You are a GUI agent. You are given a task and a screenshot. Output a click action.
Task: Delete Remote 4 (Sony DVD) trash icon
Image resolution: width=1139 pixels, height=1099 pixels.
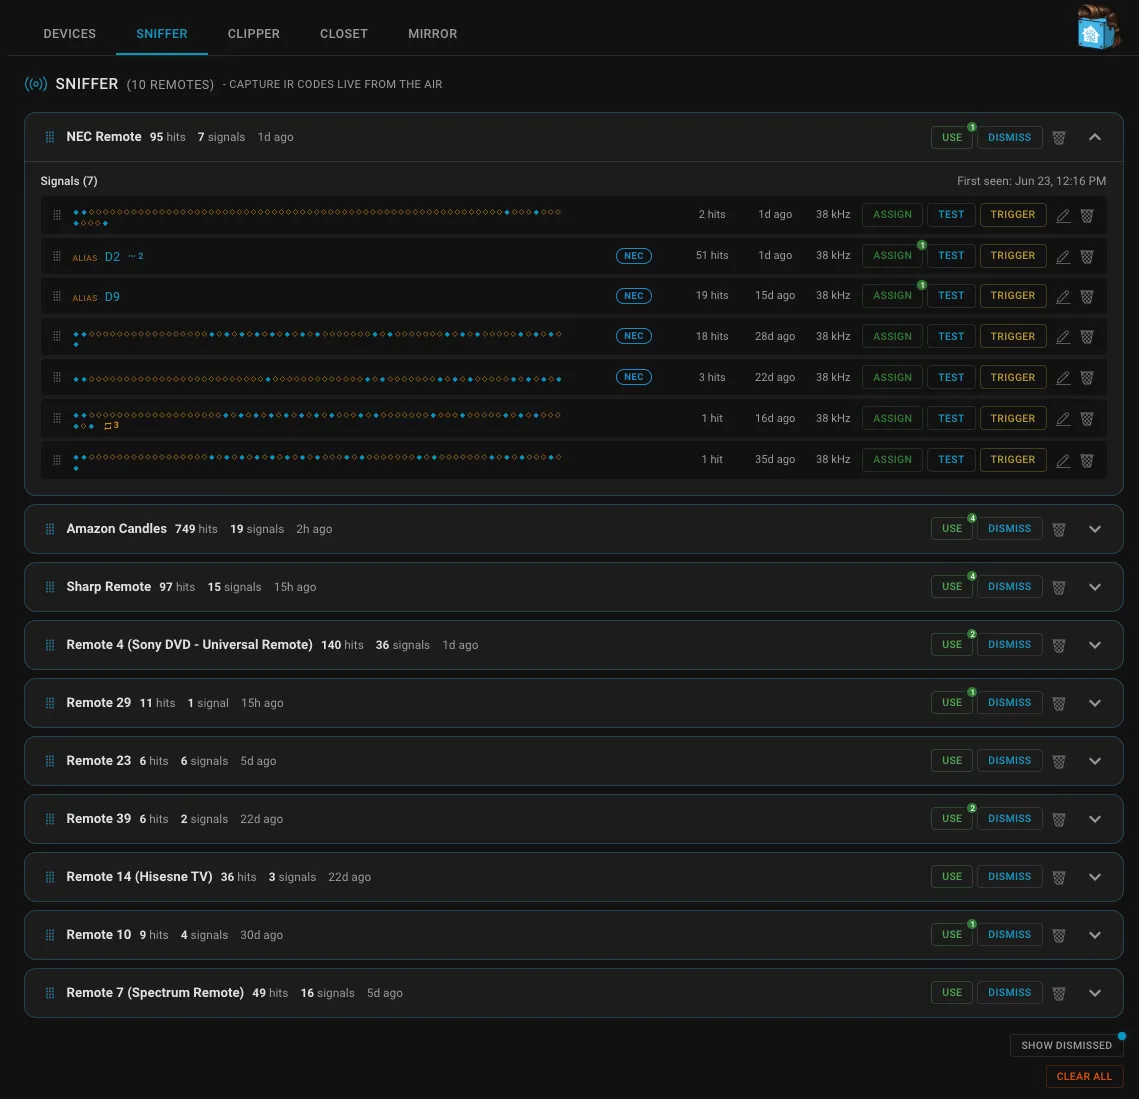[1059, 646]
